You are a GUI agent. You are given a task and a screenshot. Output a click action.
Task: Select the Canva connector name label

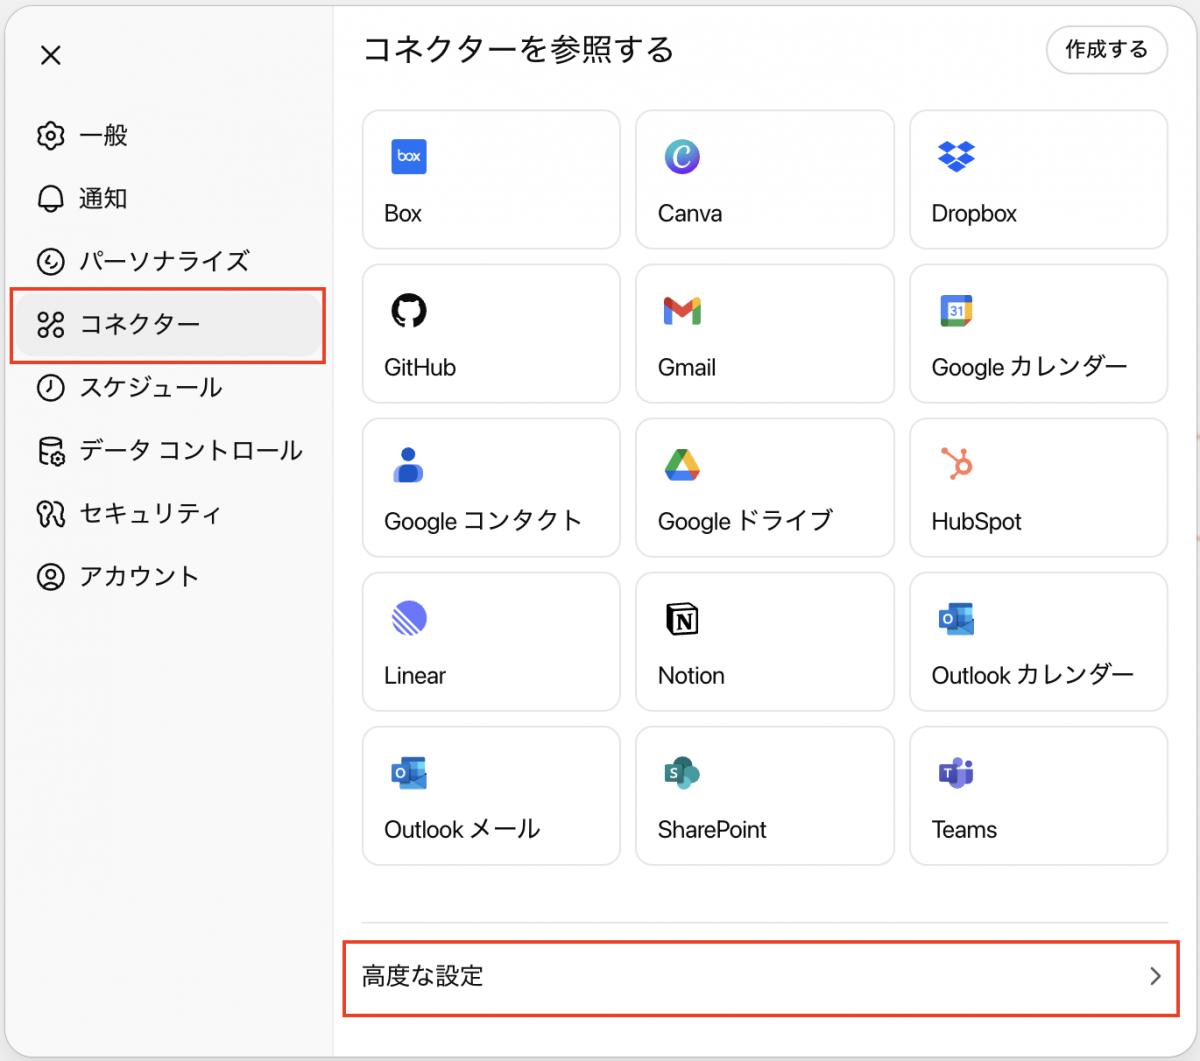click(x=690, y=214)
